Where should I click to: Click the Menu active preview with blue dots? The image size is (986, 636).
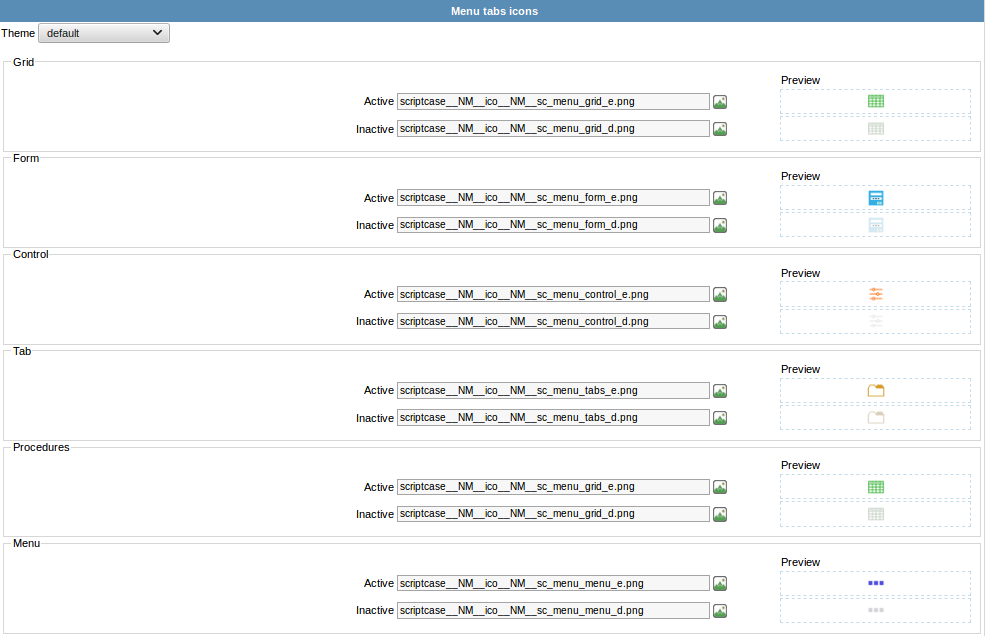[875, 583]
